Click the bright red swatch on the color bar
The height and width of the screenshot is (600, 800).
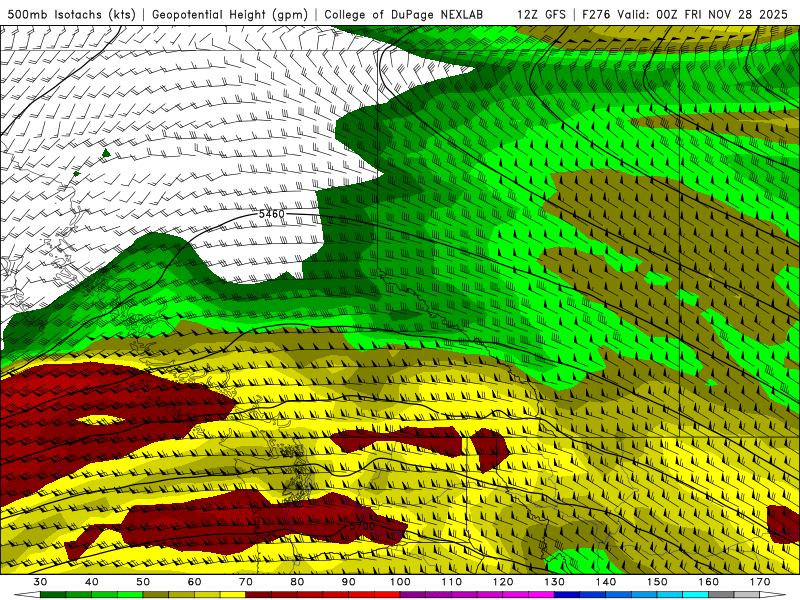click(x=387, y=595)
